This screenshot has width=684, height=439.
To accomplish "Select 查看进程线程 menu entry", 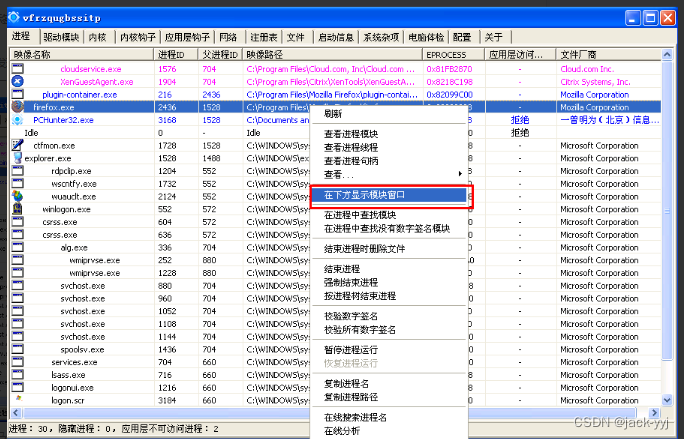I will click(389, 147).
